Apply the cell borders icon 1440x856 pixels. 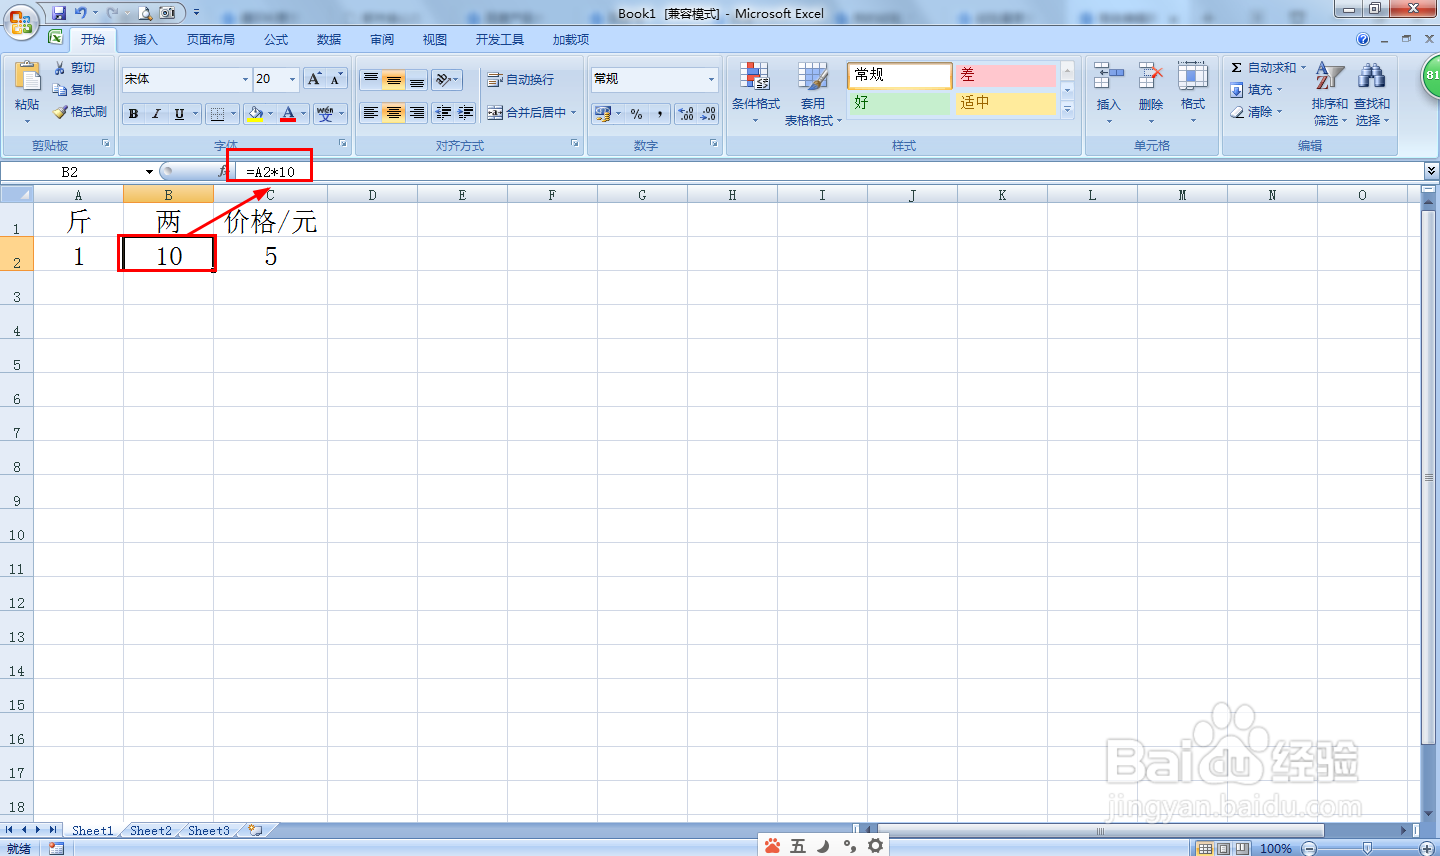point(217,114)
